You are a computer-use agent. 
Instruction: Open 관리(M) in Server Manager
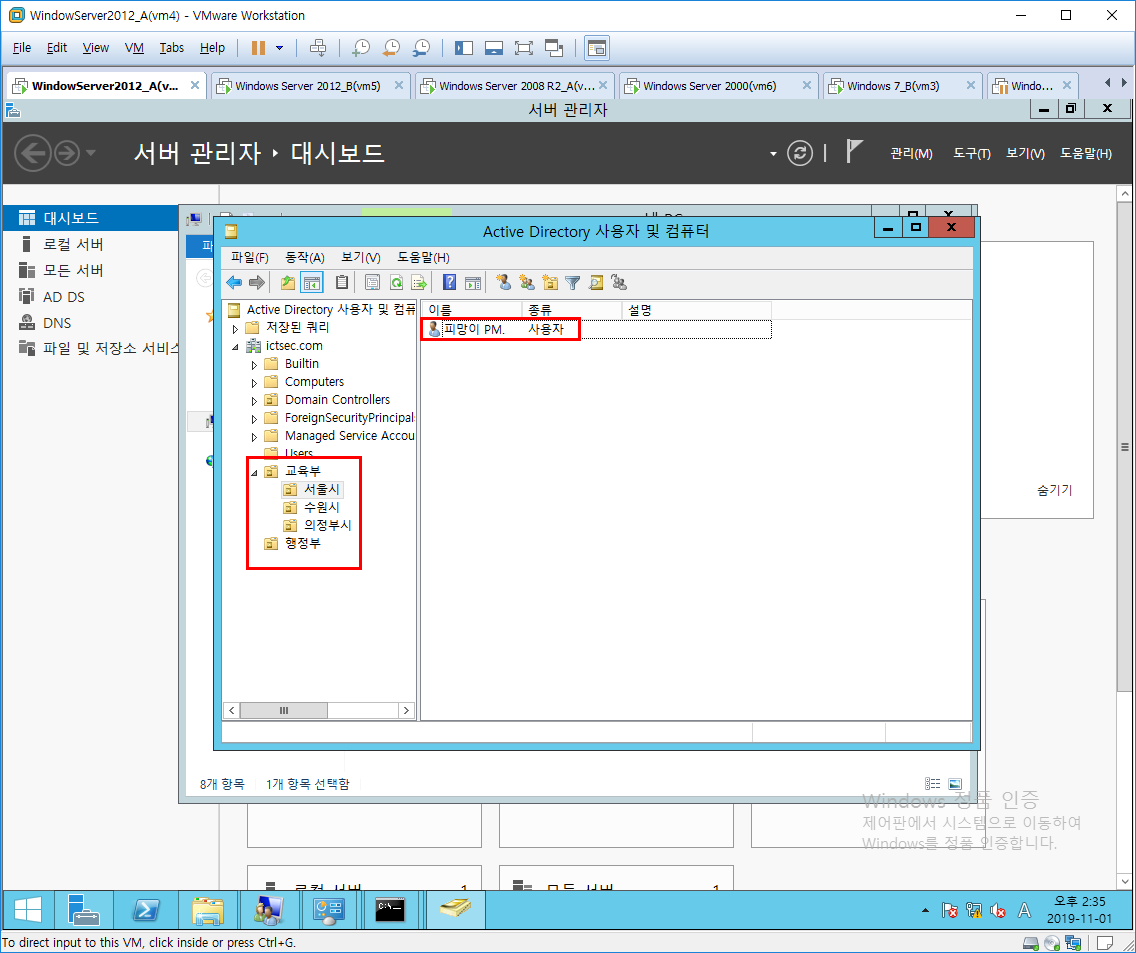click(911, 154)
